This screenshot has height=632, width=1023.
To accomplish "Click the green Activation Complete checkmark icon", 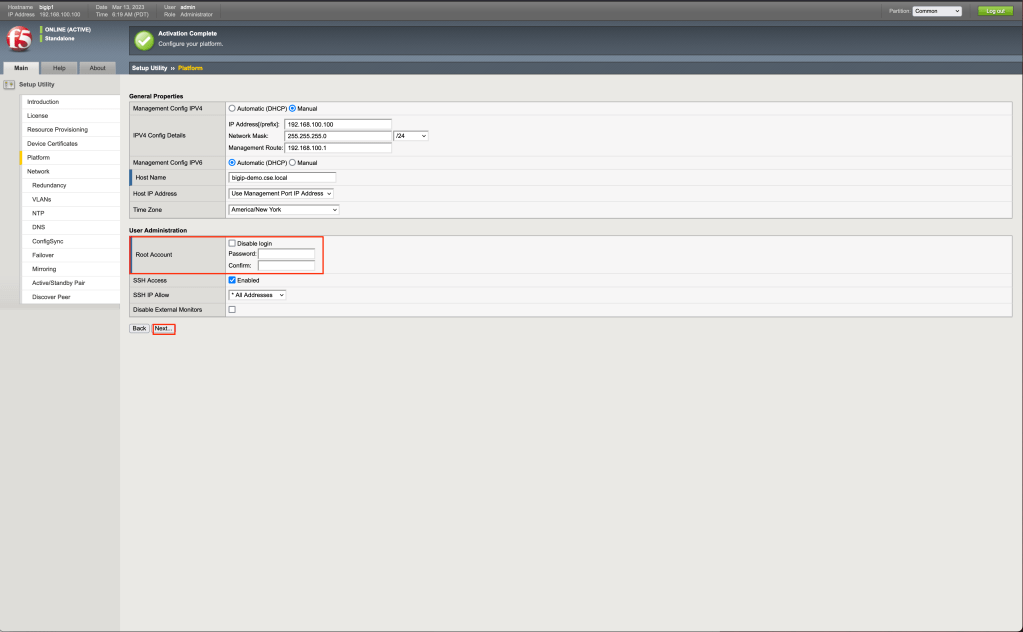I will [144, 39].
